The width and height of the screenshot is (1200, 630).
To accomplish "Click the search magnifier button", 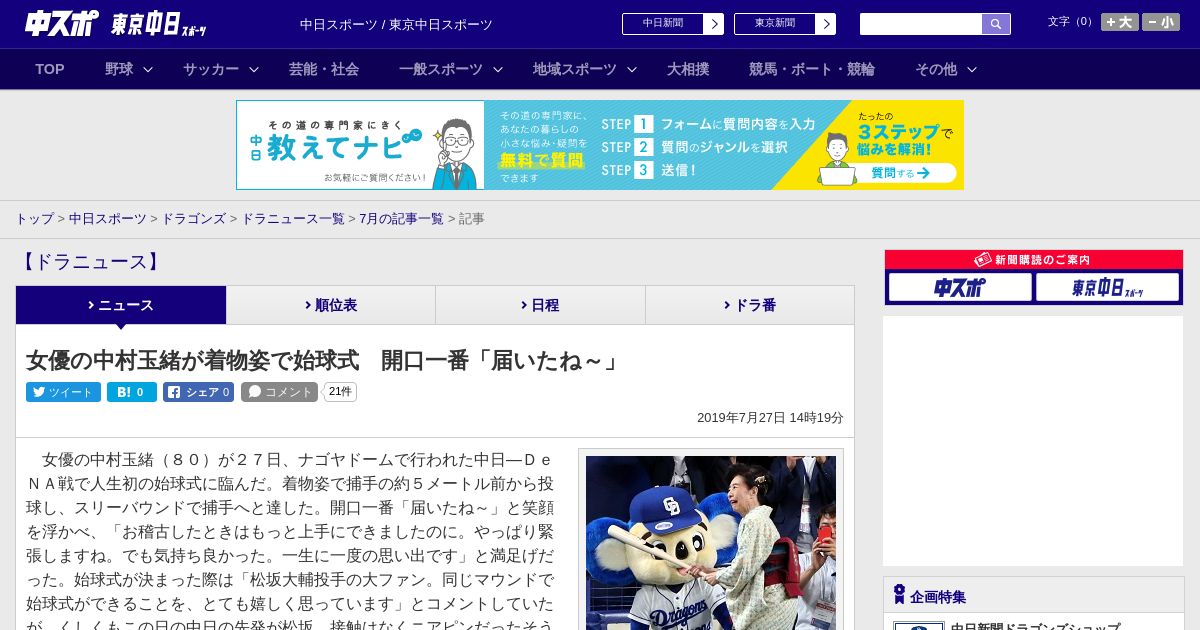I will click(x=996, y=24).
